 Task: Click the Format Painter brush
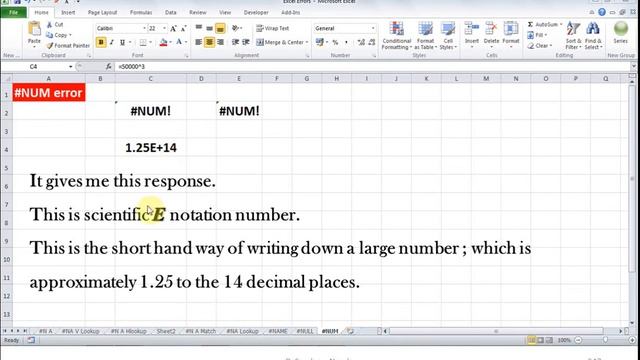click(50, 46)
